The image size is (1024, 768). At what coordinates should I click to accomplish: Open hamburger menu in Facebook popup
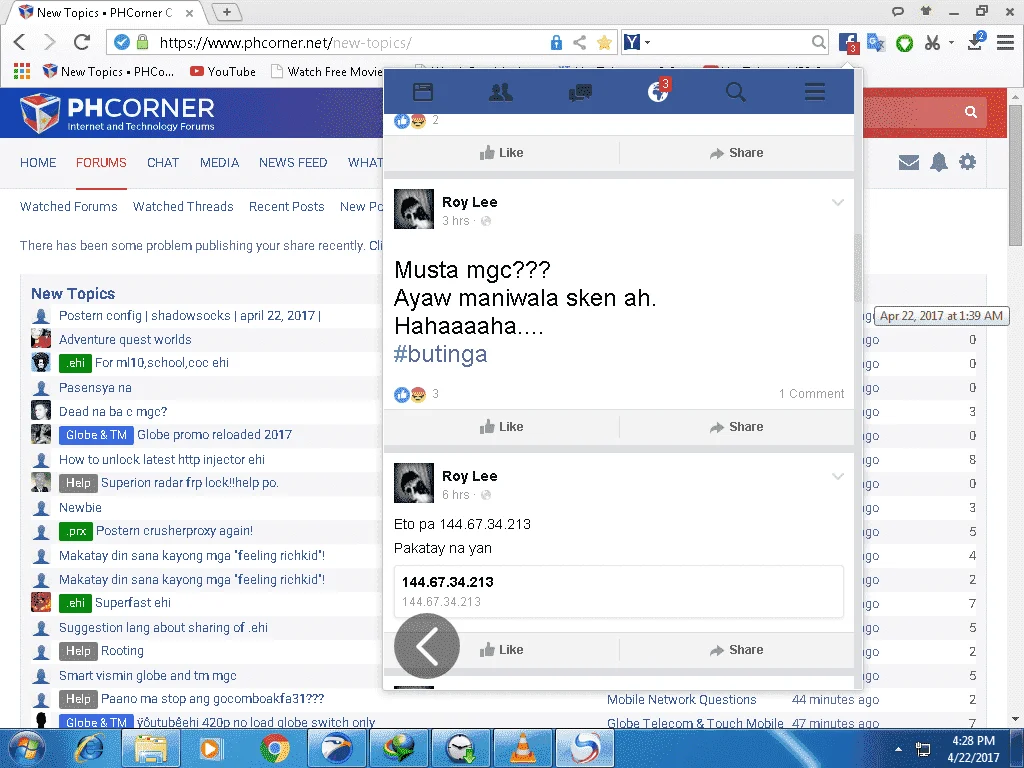tap(814, 92)
